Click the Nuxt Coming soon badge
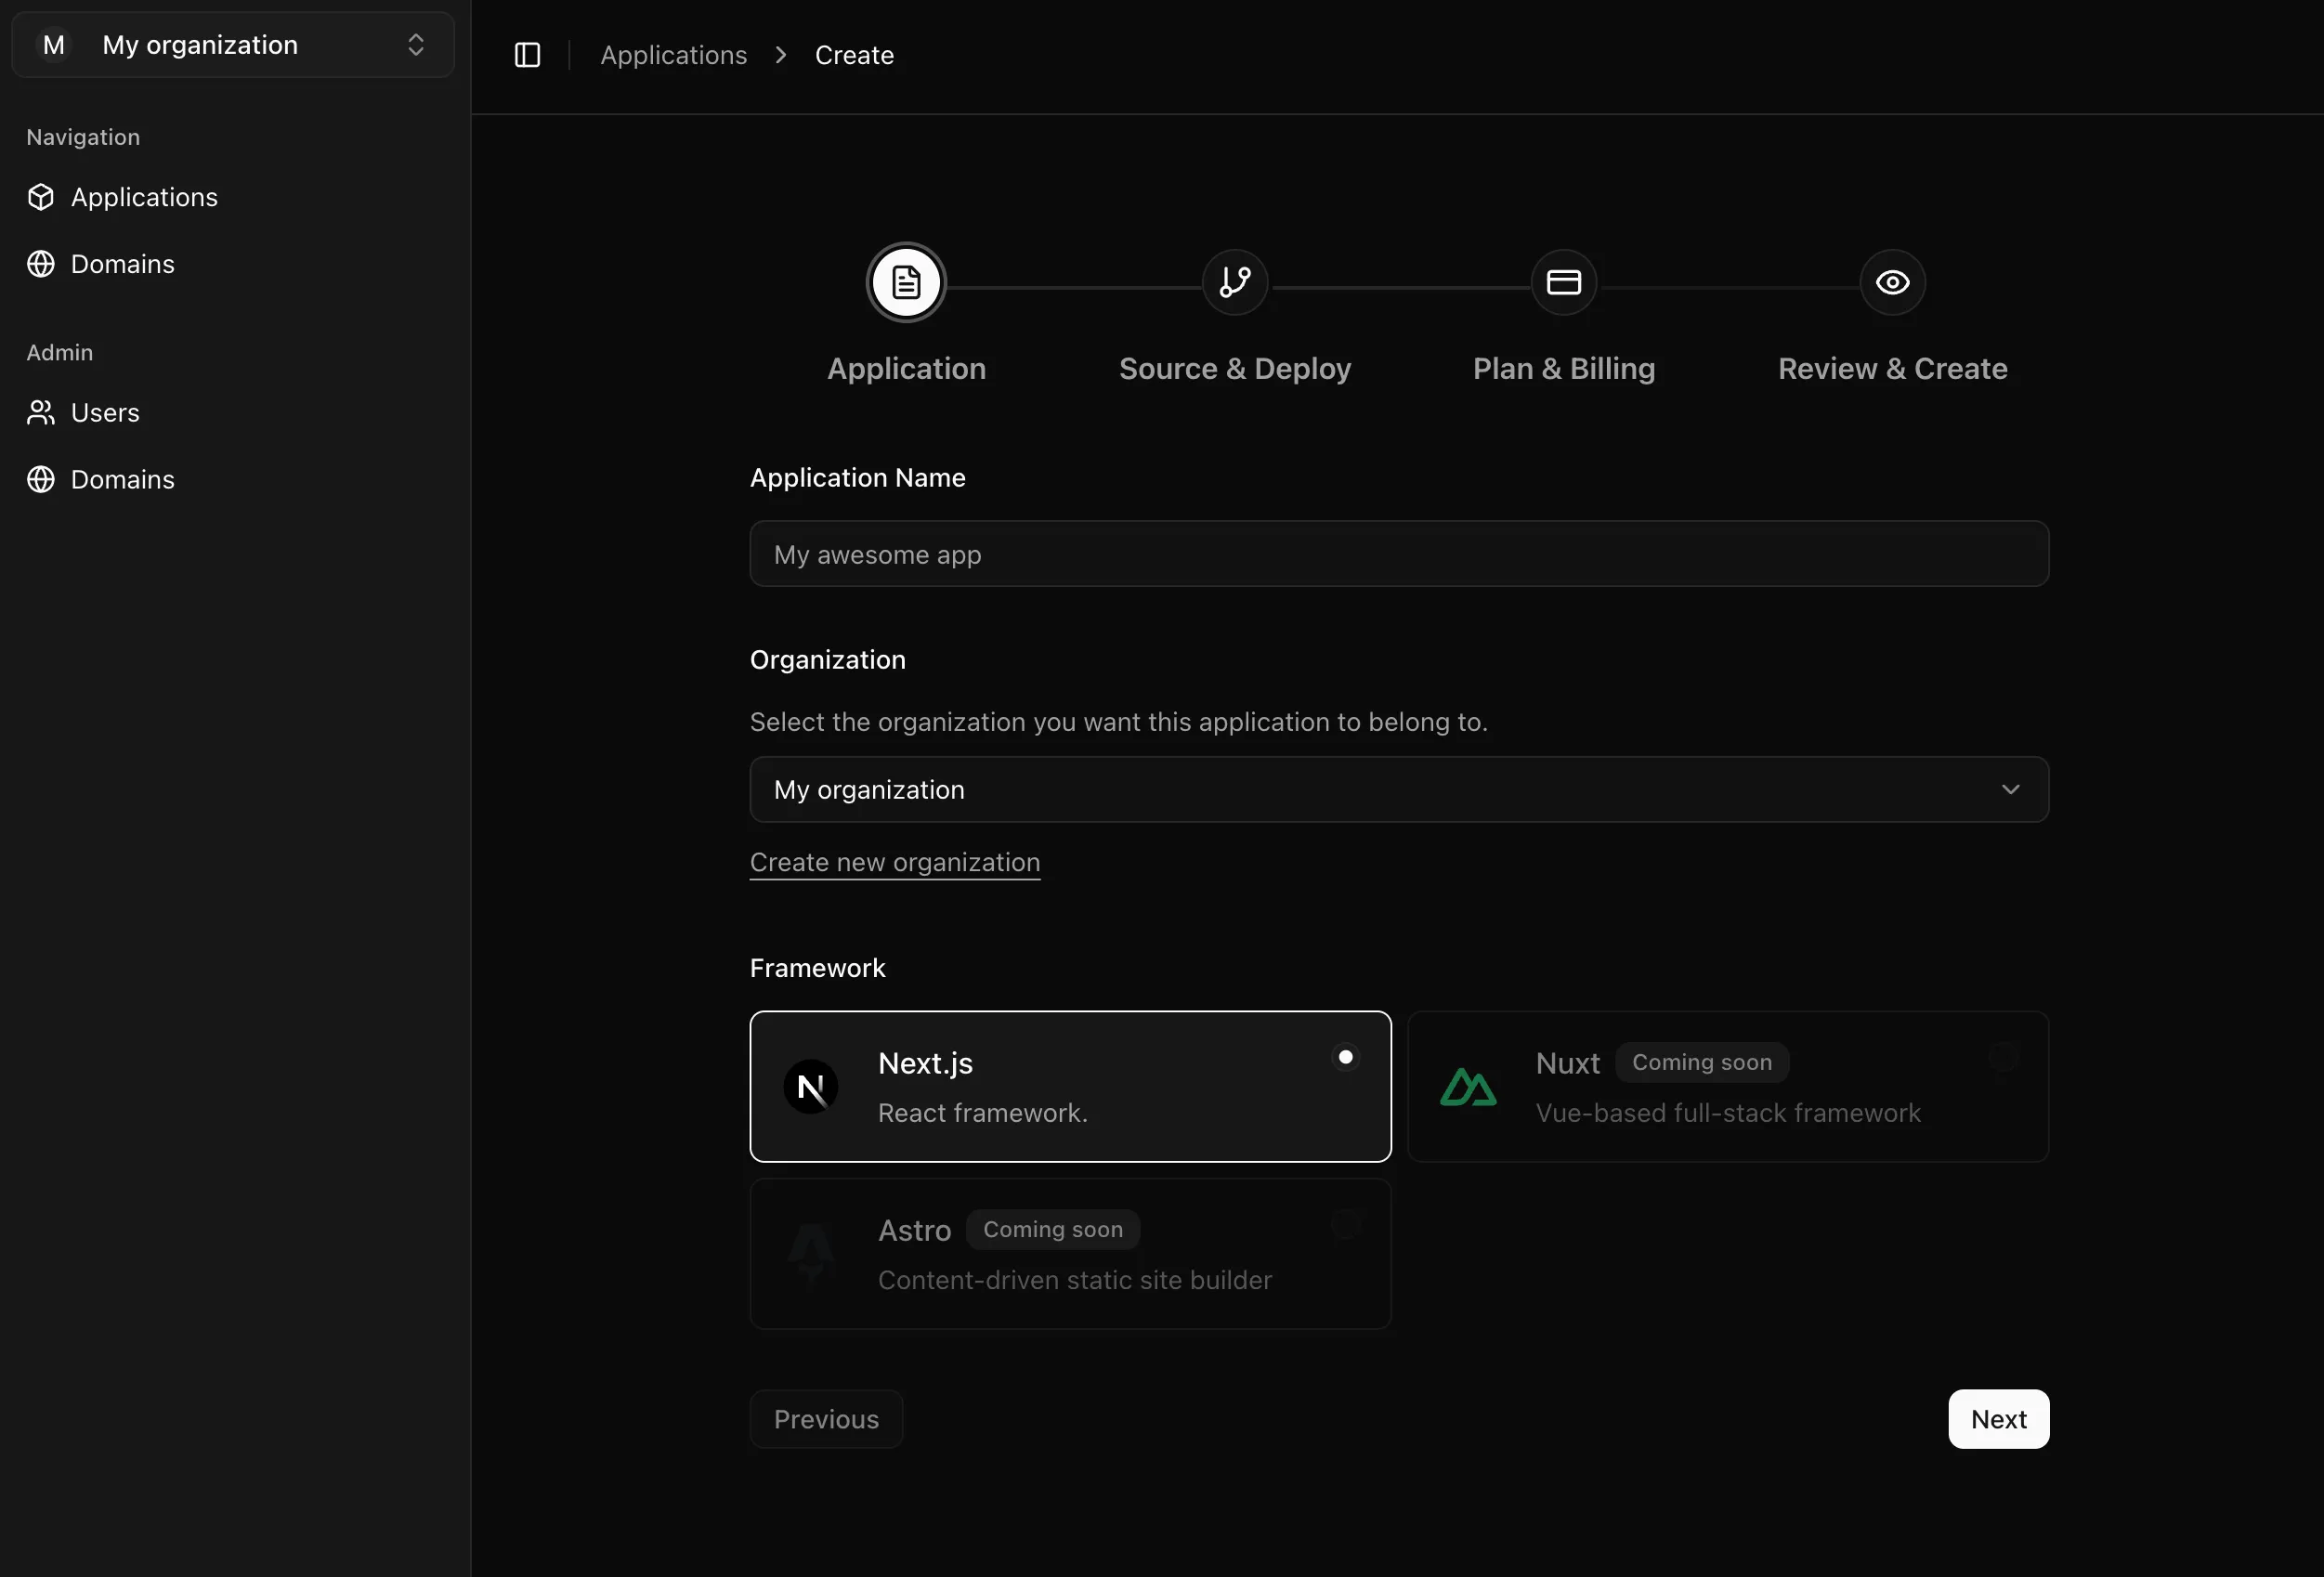This screenshot has width=2324, height=1577. pyautogui.click(x=1702, y=1062)
